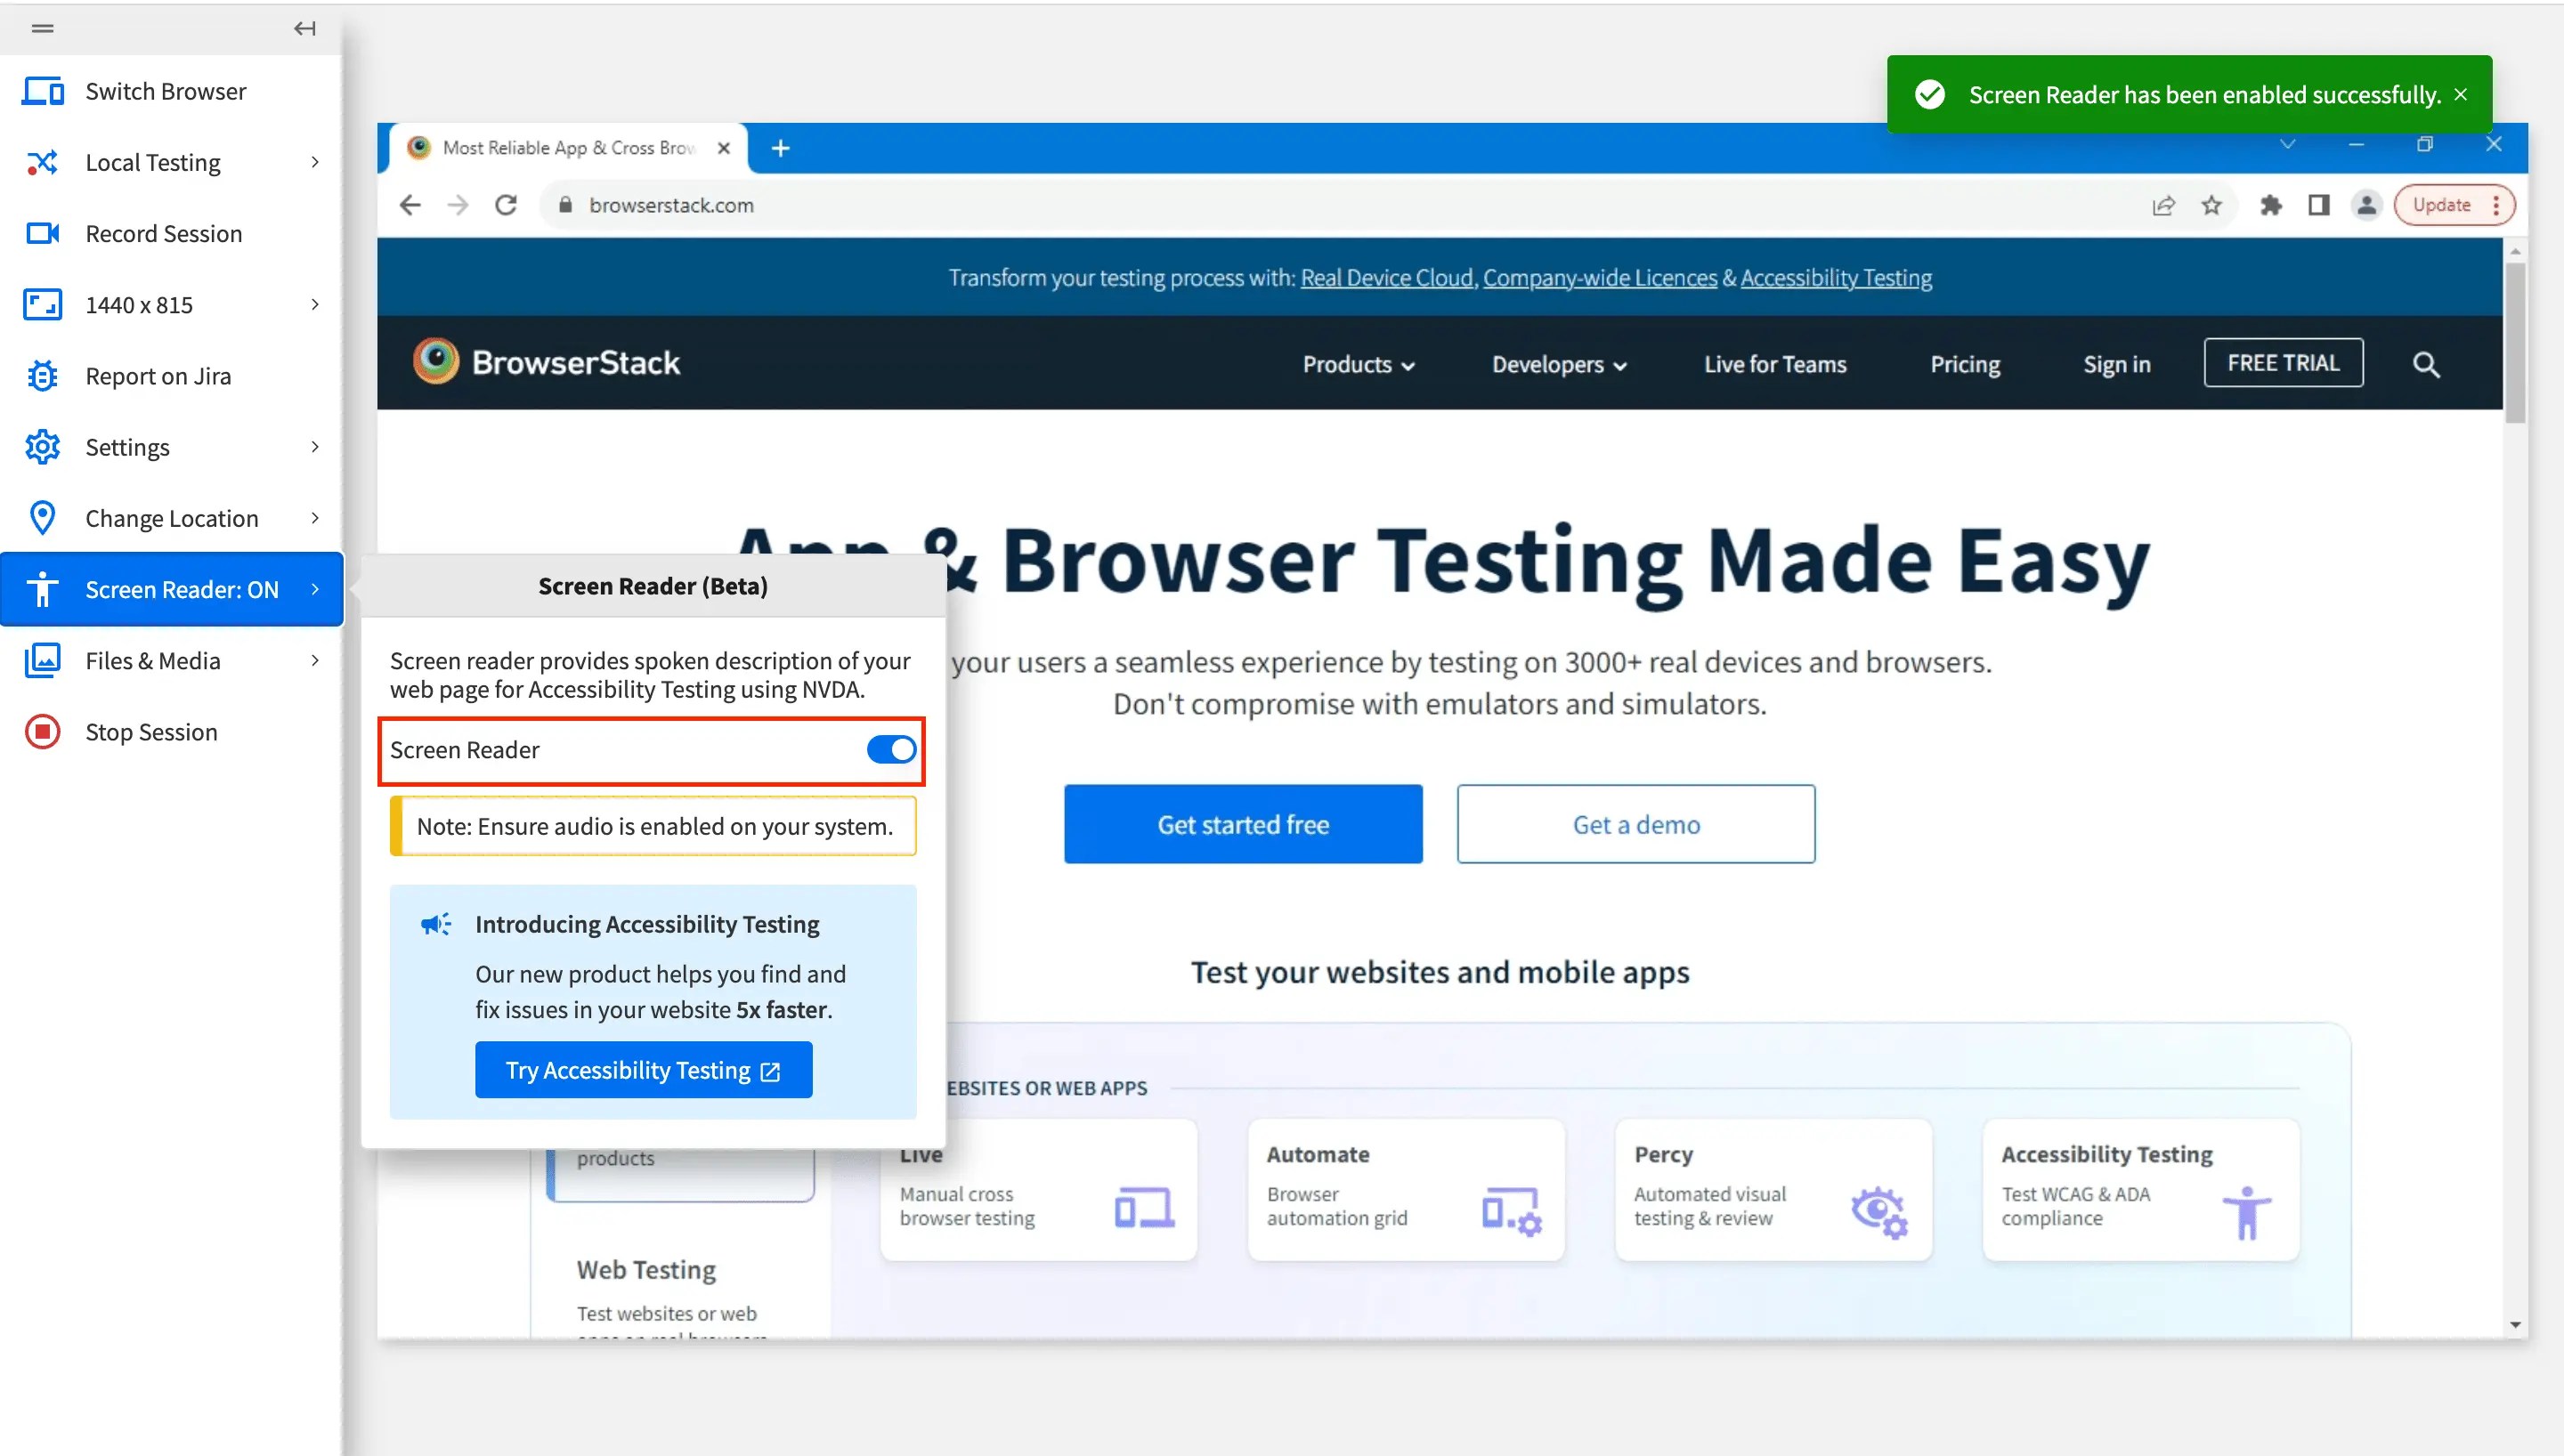Bookmark the page using the star icon

click(2212, 204)
